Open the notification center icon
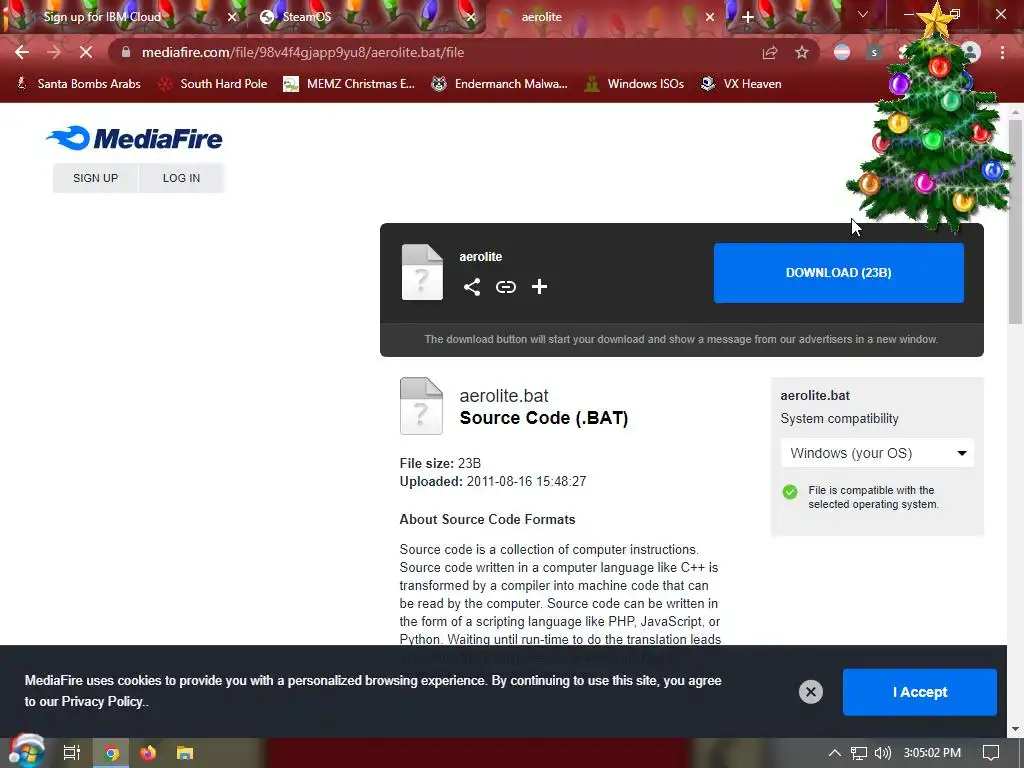1024x768 pixels. pyautogui.click(x=991, y=753)
